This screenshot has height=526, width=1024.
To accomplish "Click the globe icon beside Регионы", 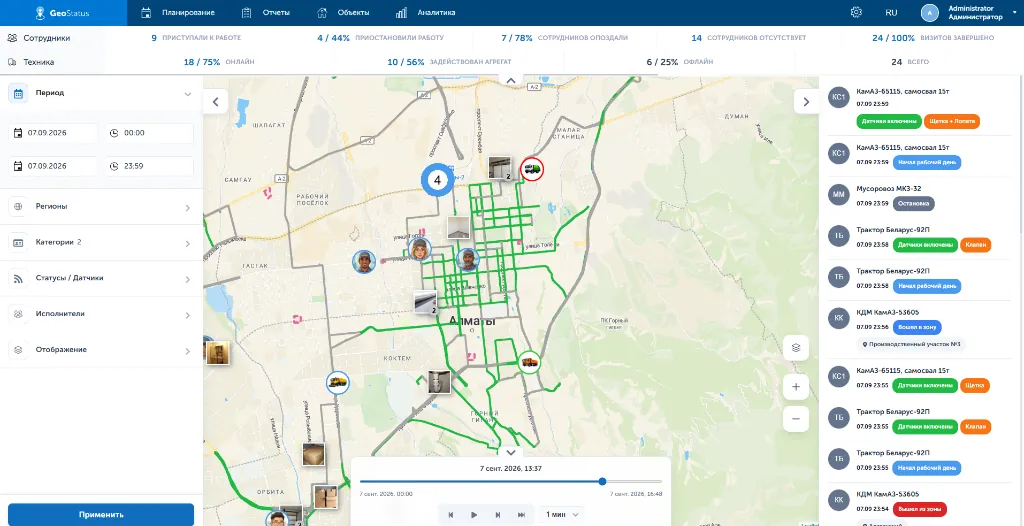I will pos(18,206).
